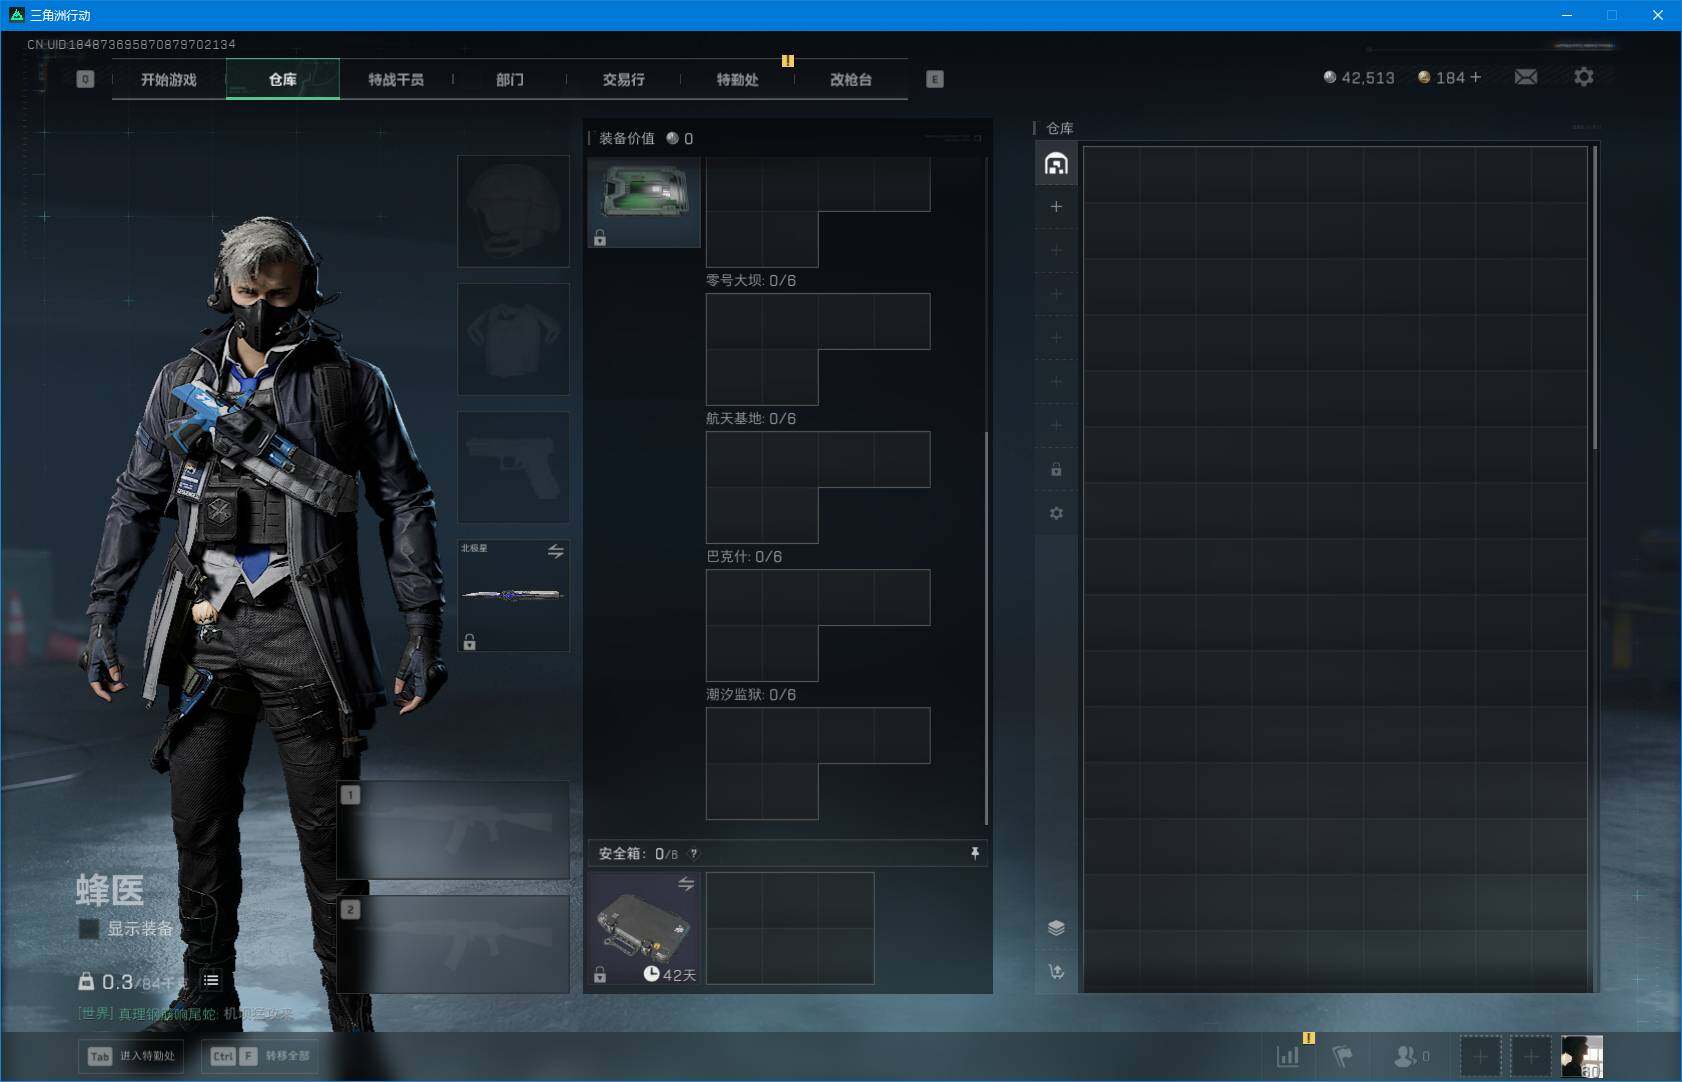The height and width of the screenshot is (1082, 1682).
Task: Switch to the 改枪台 tab
Action: [851, 79]
